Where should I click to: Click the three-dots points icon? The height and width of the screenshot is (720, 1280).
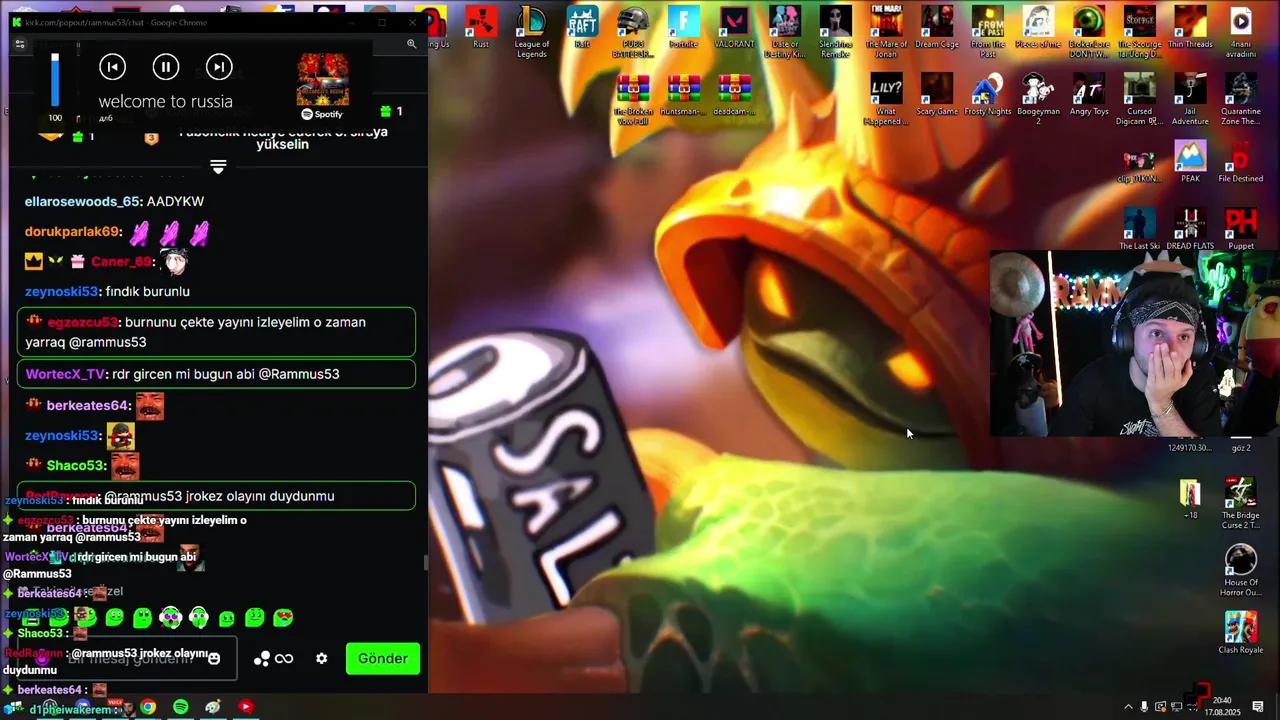(261, 658)
